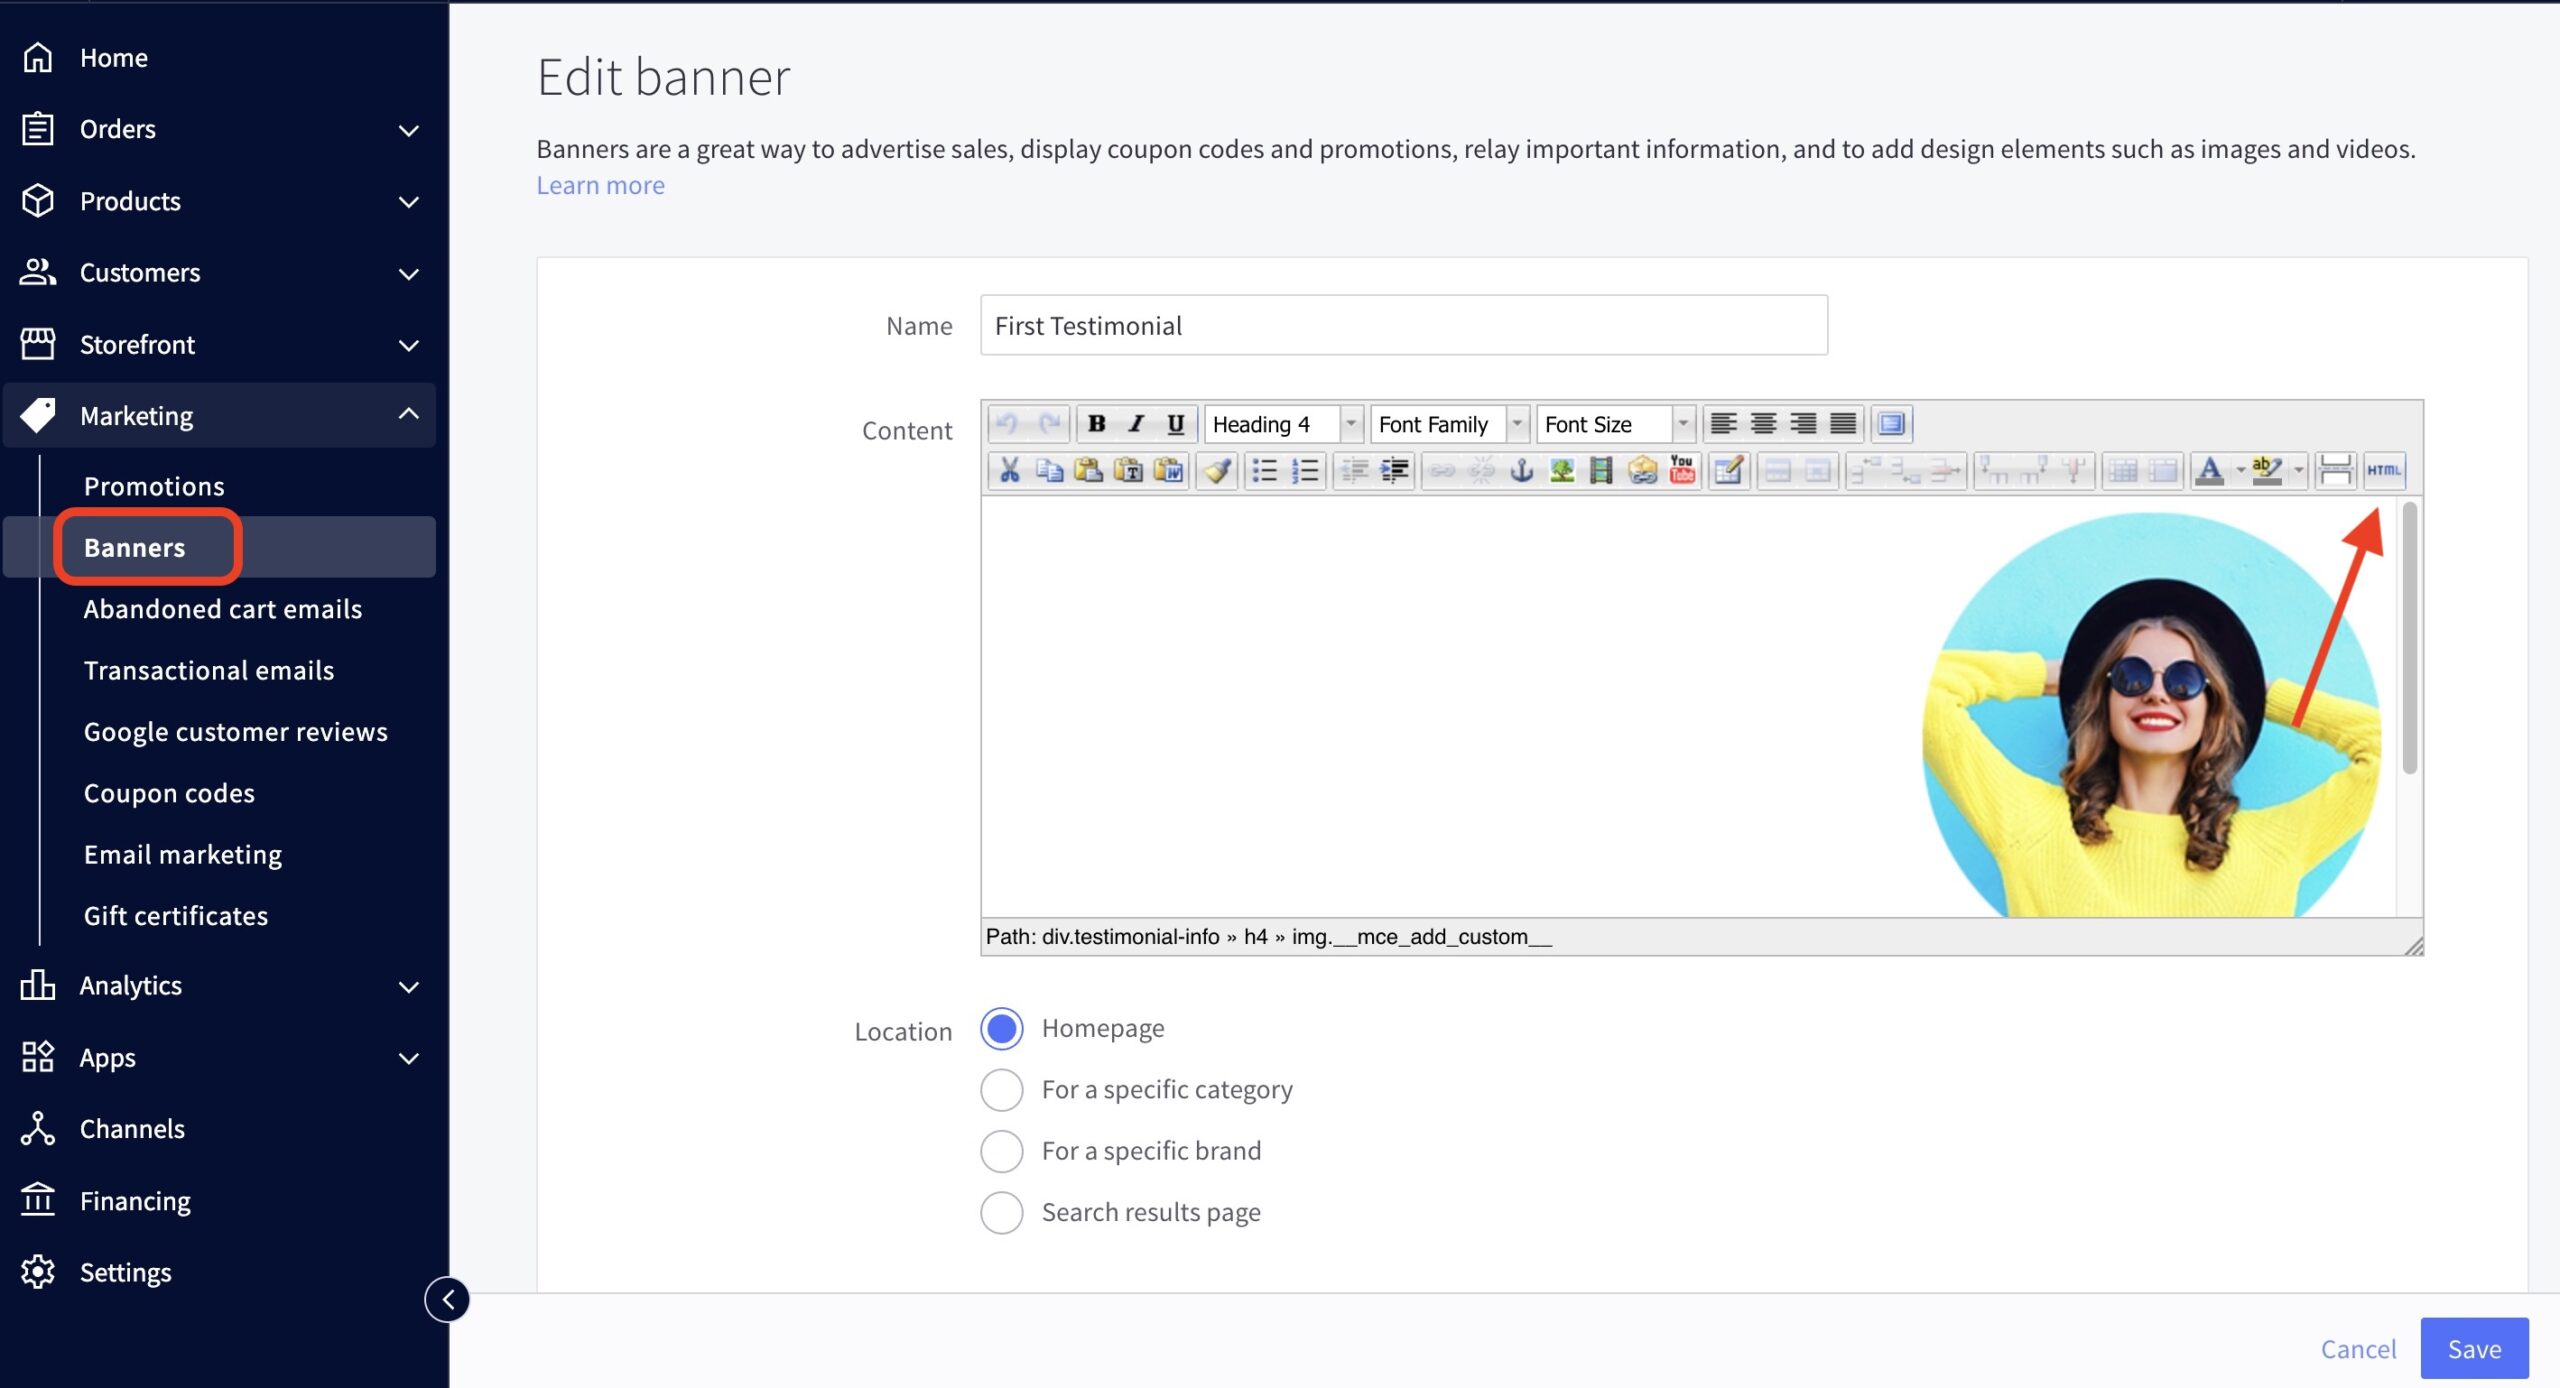The width and height of the screenshot is (2560, 1388).
Task: Click the banner Name input field
Action: [x=1403, y=326]
